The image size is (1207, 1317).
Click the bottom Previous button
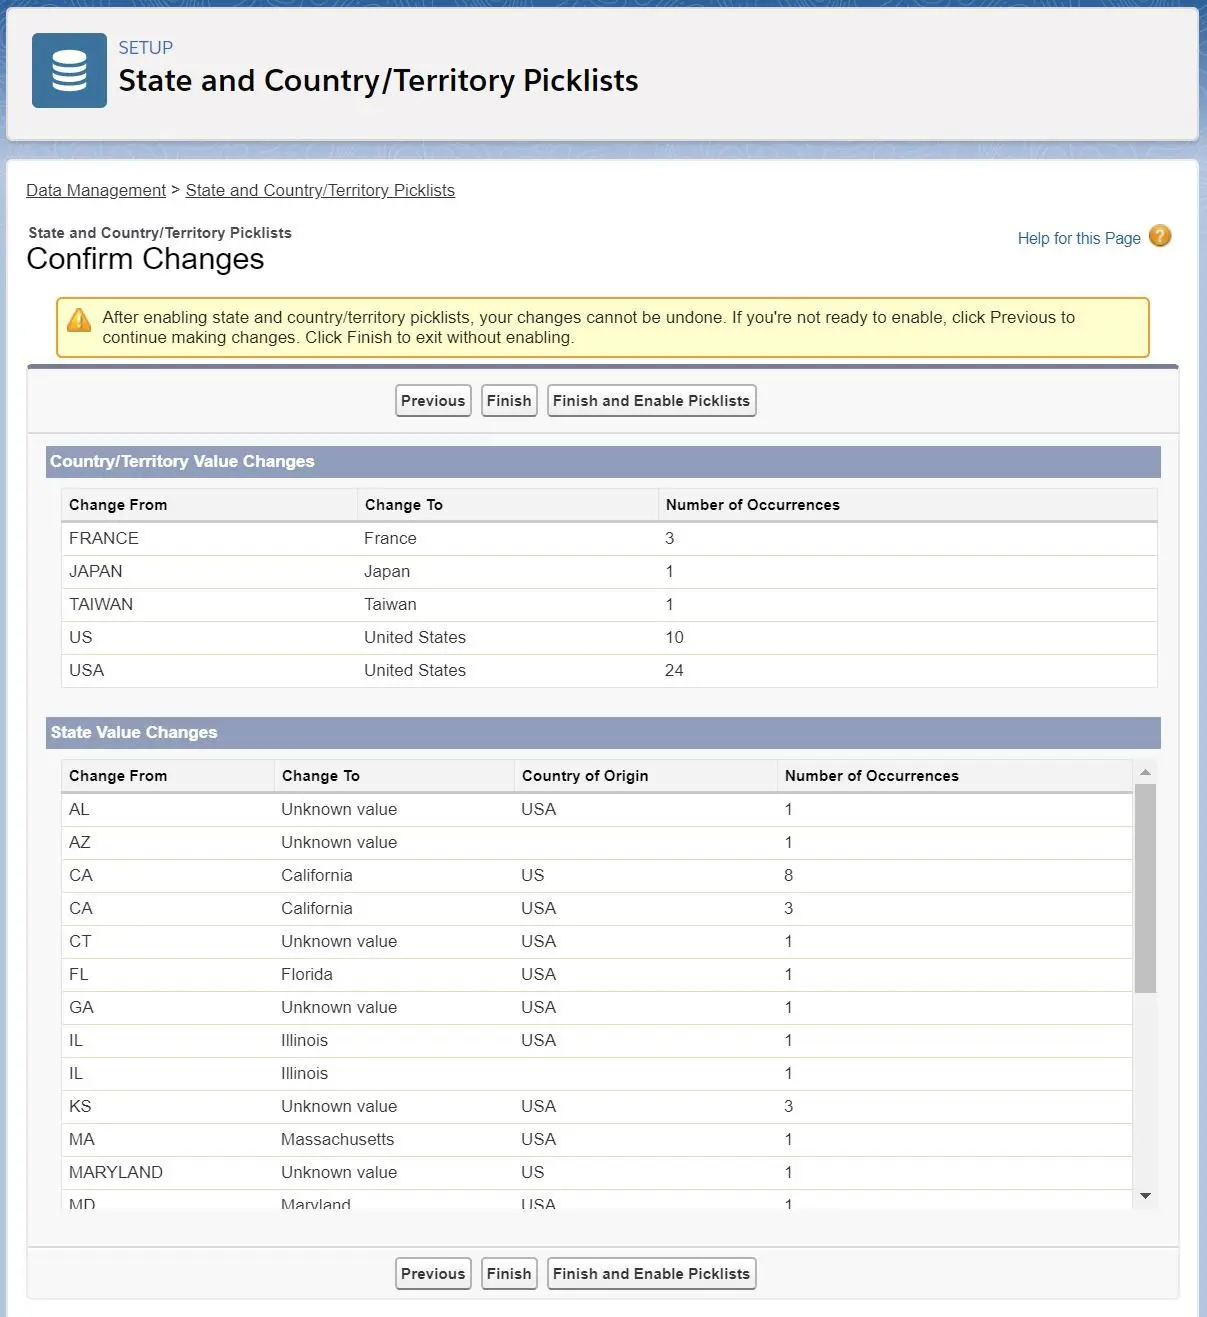pos(433,1274)
